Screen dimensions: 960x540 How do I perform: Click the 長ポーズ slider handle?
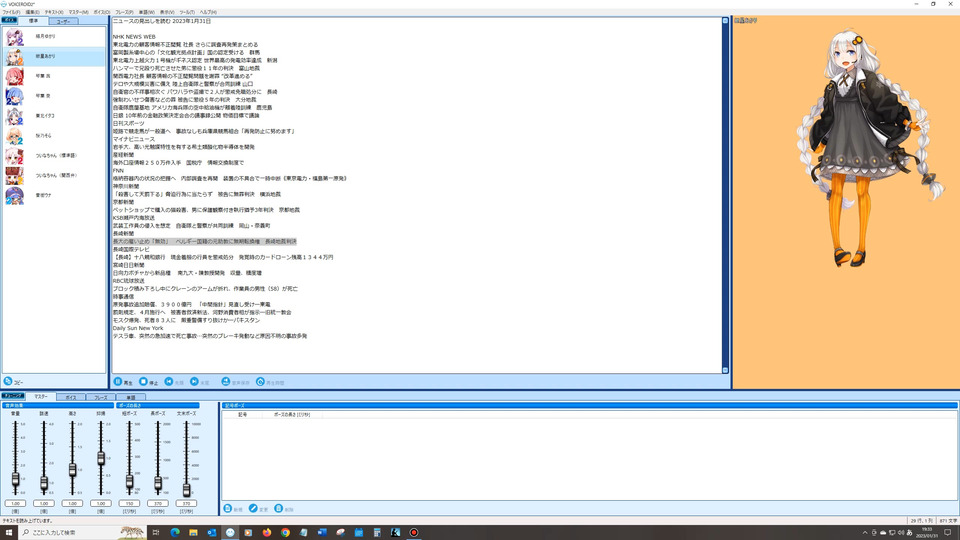pos(158,484)
